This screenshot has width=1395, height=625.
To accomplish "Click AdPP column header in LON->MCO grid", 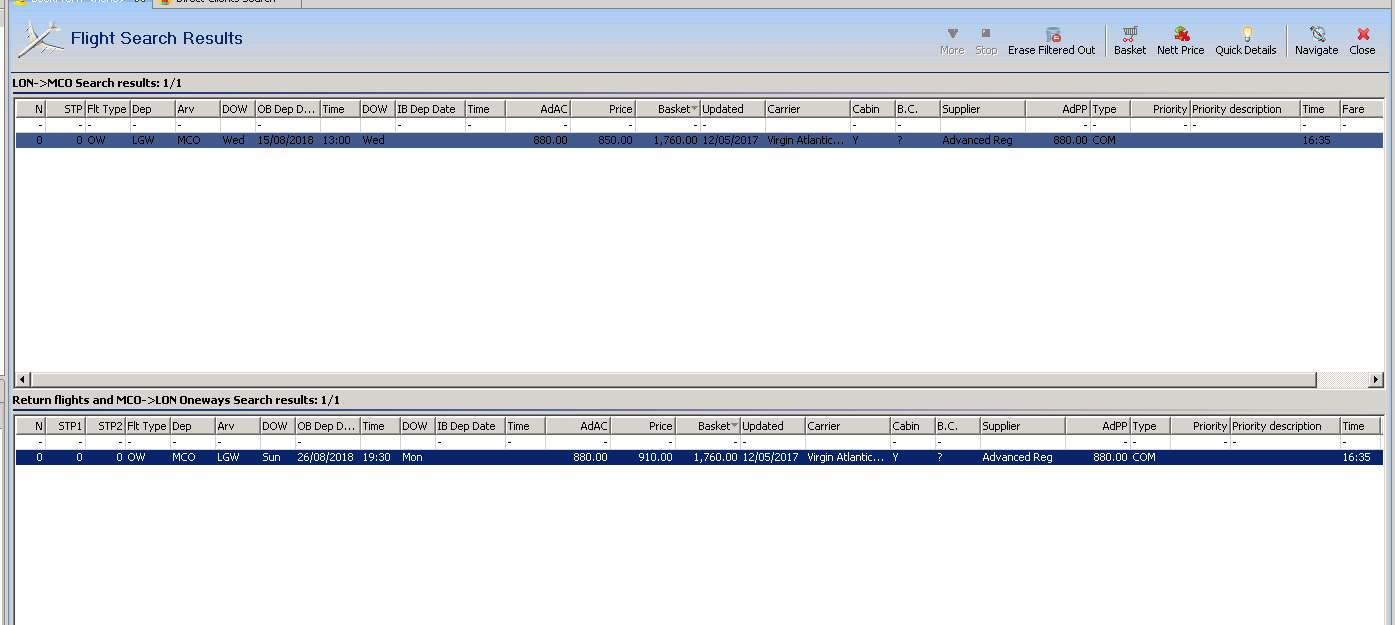I will [1057, 109].
